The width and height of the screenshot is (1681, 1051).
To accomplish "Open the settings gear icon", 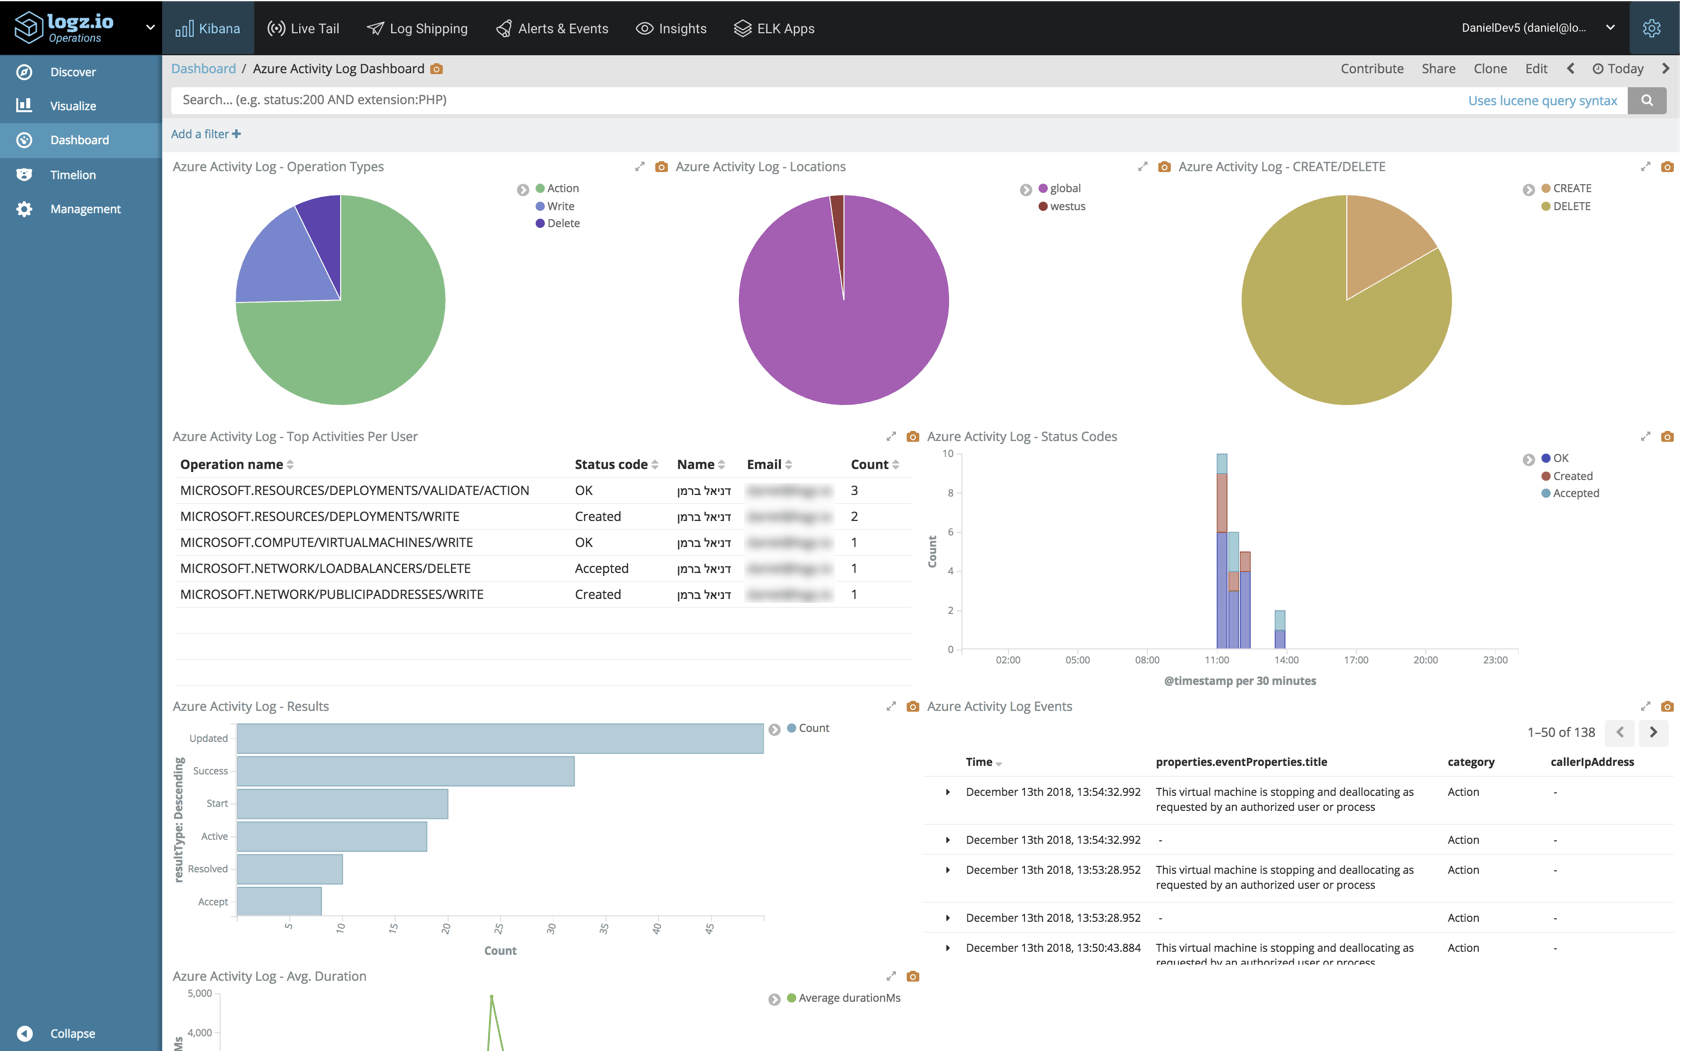I will (x=1651, y=28).
